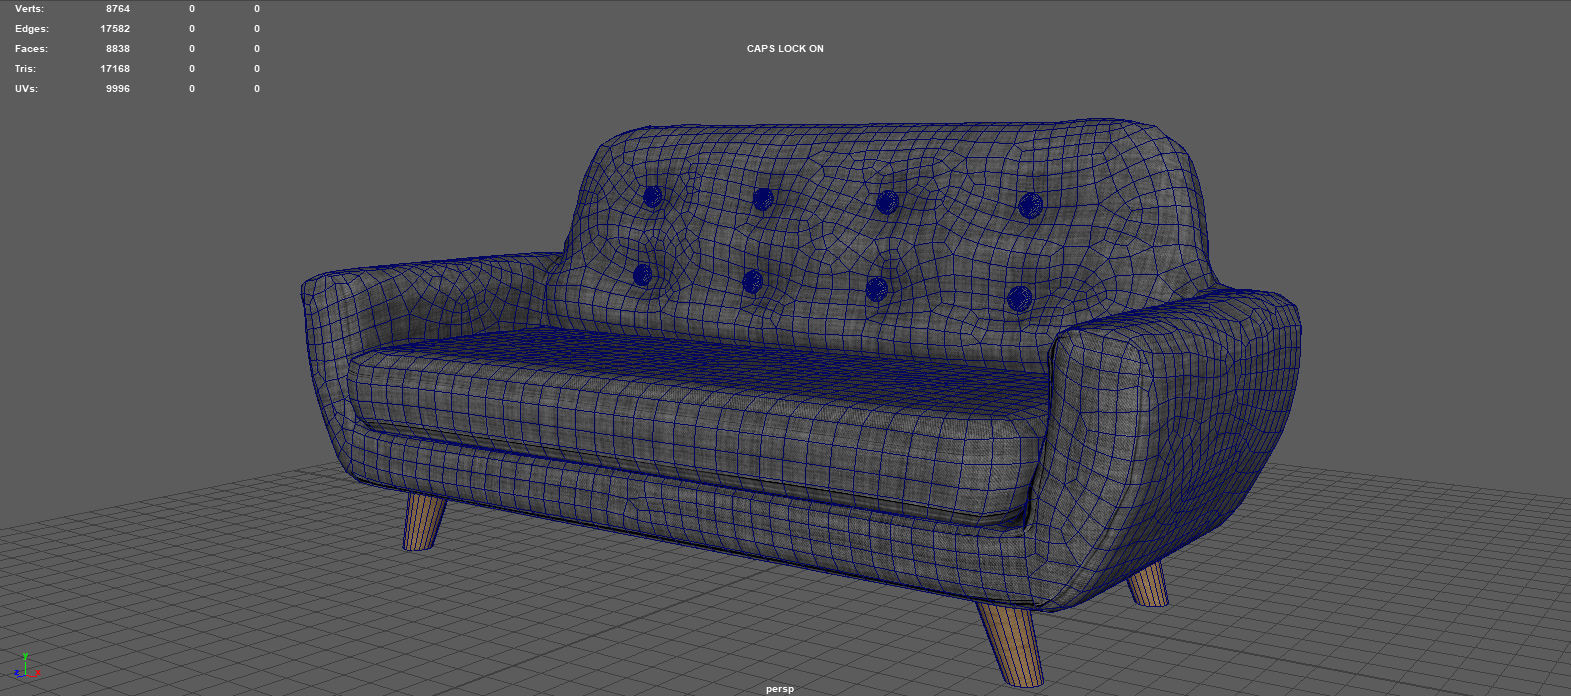Click the 'Edges:' poly count label
This screenshot has width=1571, height=696.
(31, 29)
